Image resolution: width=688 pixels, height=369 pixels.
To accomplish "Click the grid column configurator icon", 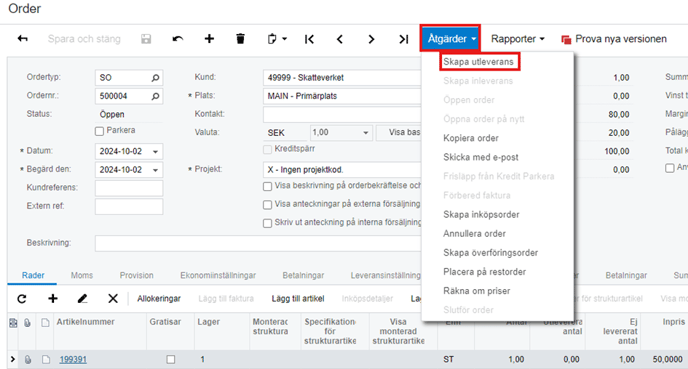I will (13, 323).
